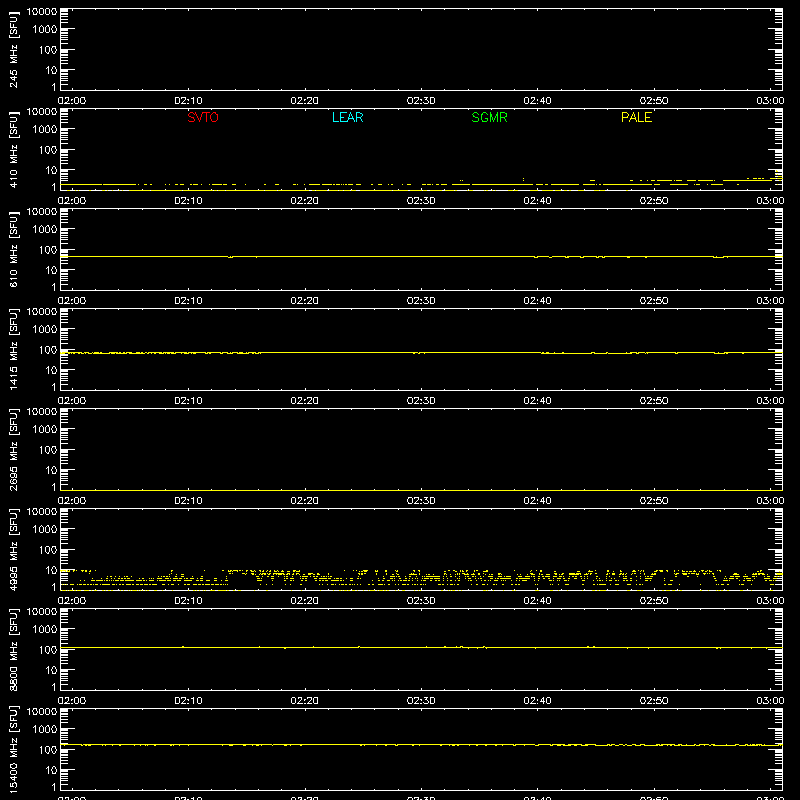Click the yellow trace in the 1415 MHz panel
Viewport: 800px width, 800px height.
coord(421,353)
